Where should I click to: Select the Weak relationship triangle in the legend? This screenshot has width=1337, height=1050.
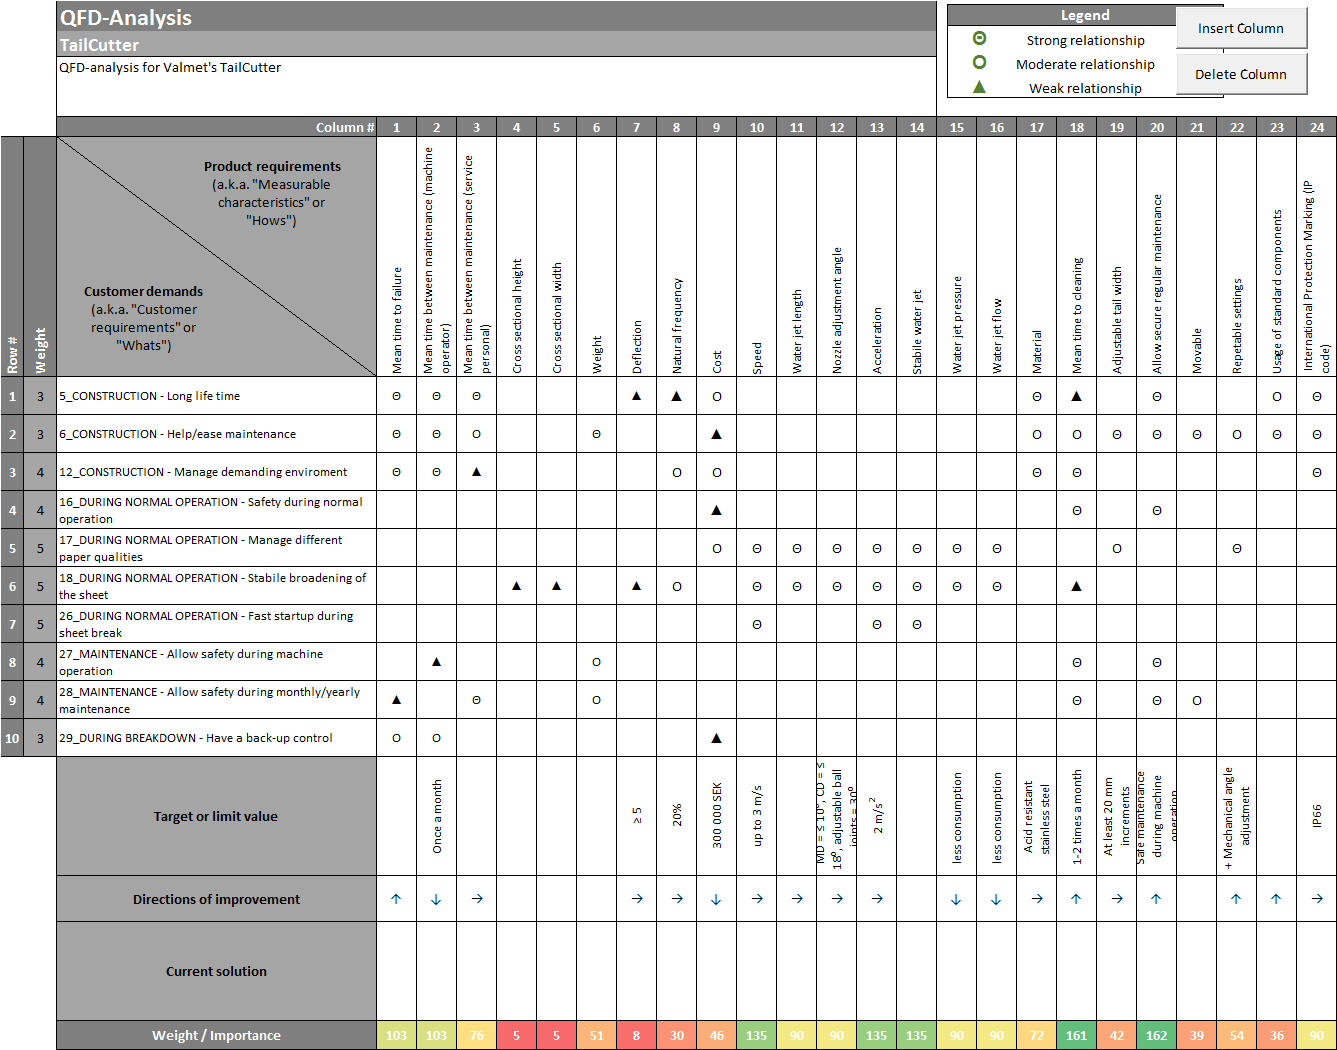[x=979, y=87]
